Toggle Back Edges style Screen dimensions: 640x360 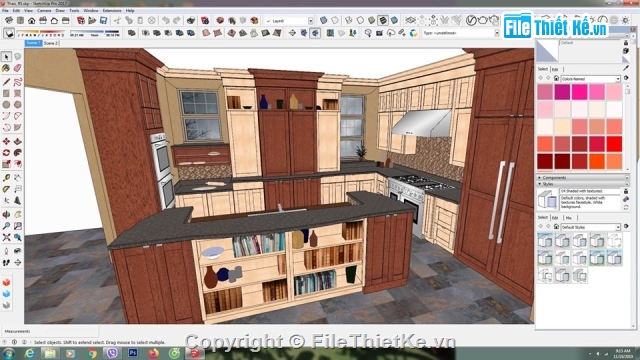(335, 20)
